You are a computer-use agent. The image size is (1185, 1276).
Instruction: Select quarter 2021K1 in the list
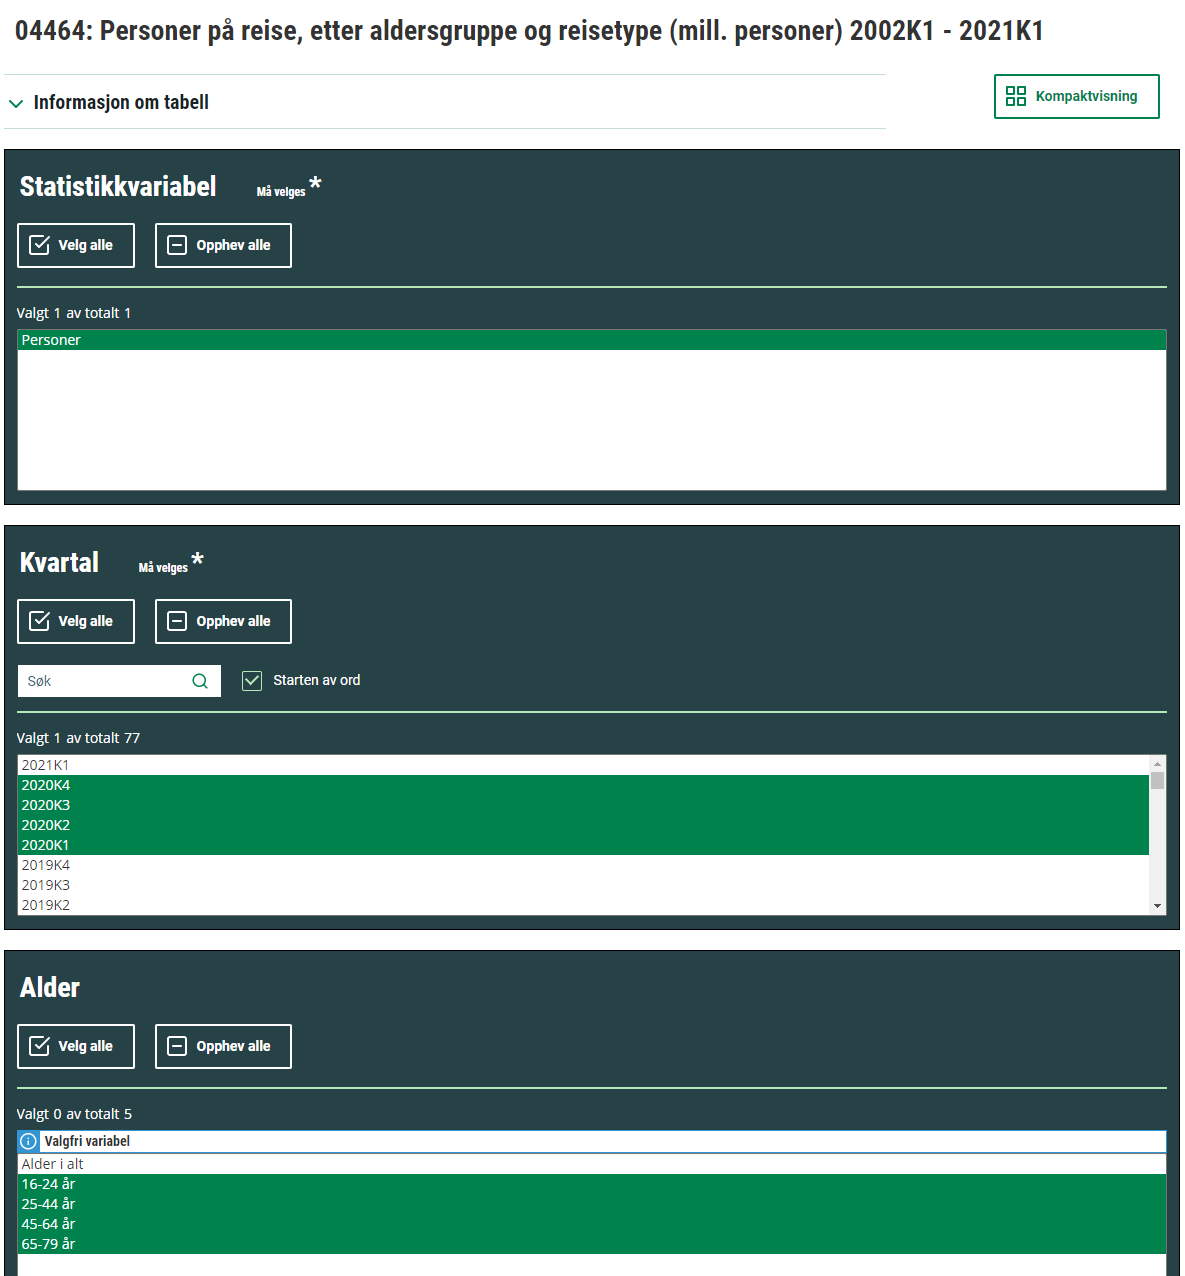(583, 765)
